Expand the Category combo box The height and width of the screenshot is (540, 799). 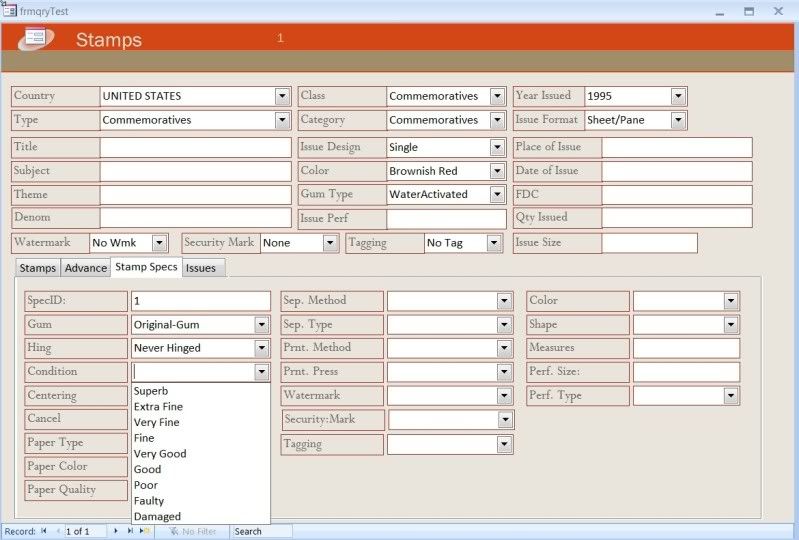pos(497,120)
